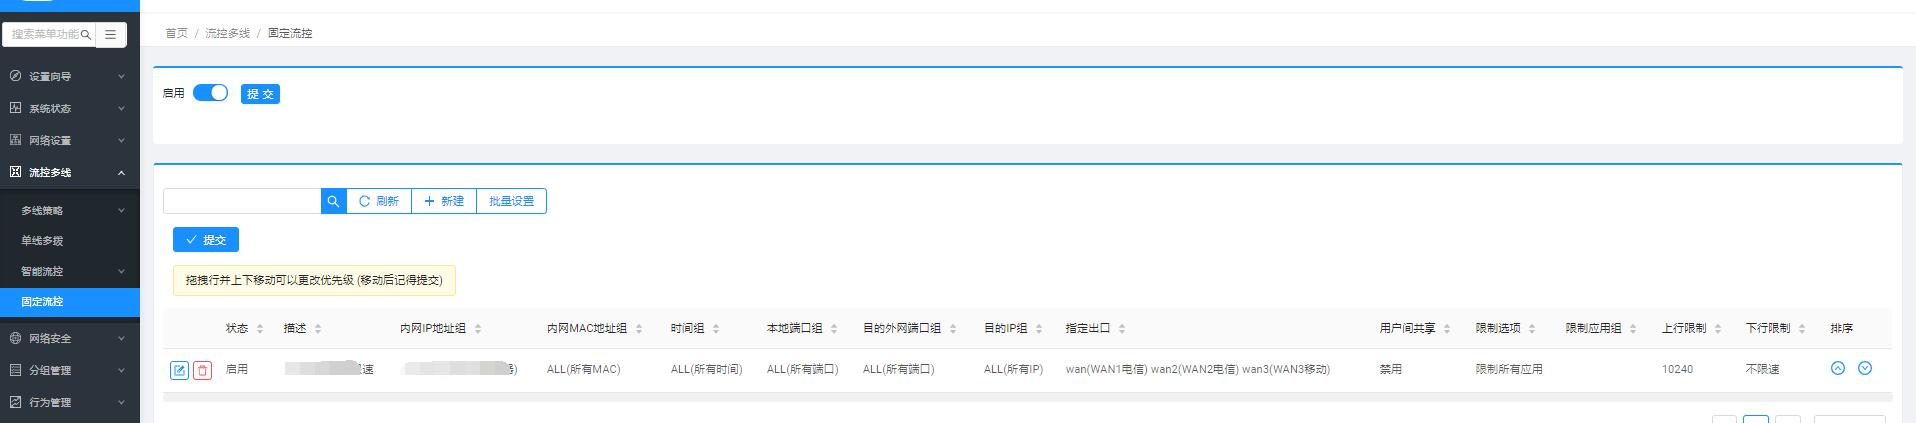Click the edit icon in the rule row

tap(179, 371)
